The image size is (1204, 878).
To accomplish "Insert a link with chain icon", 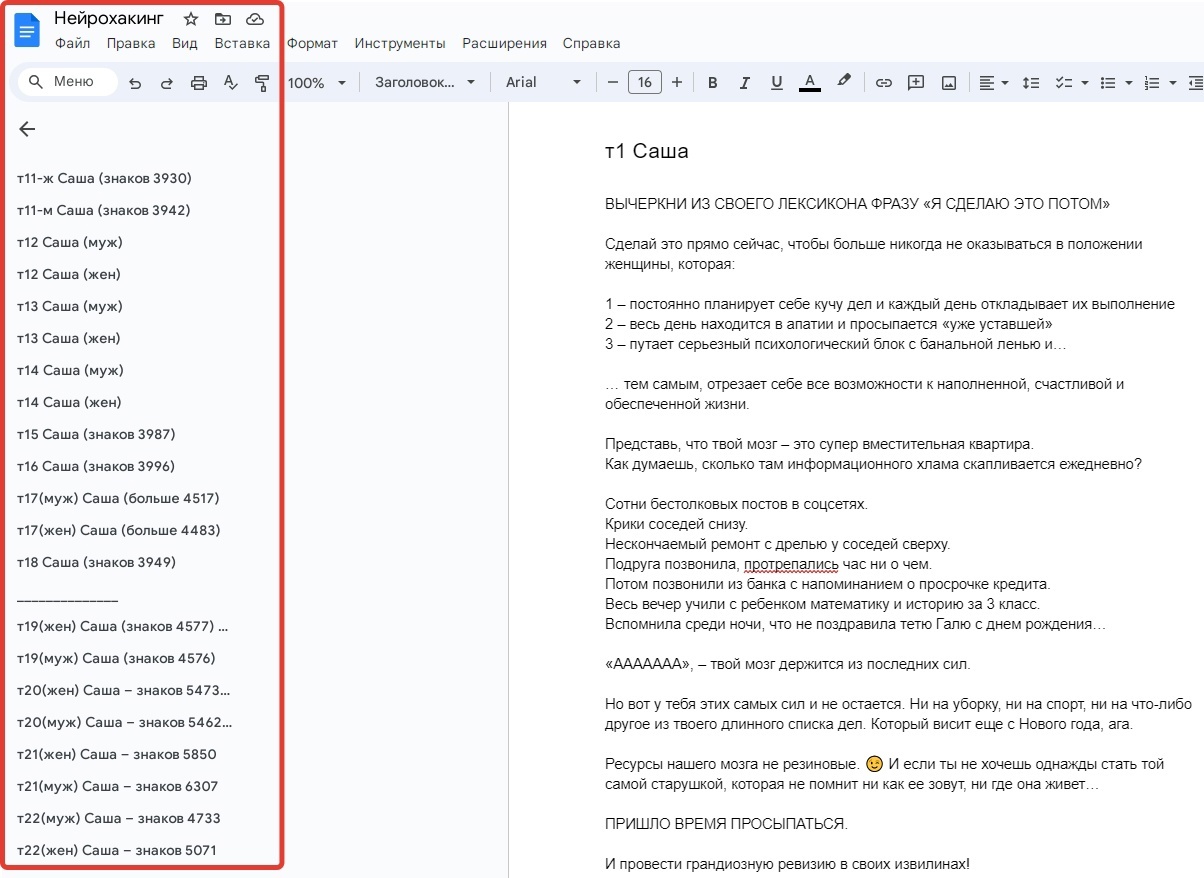I will point(883,83).
